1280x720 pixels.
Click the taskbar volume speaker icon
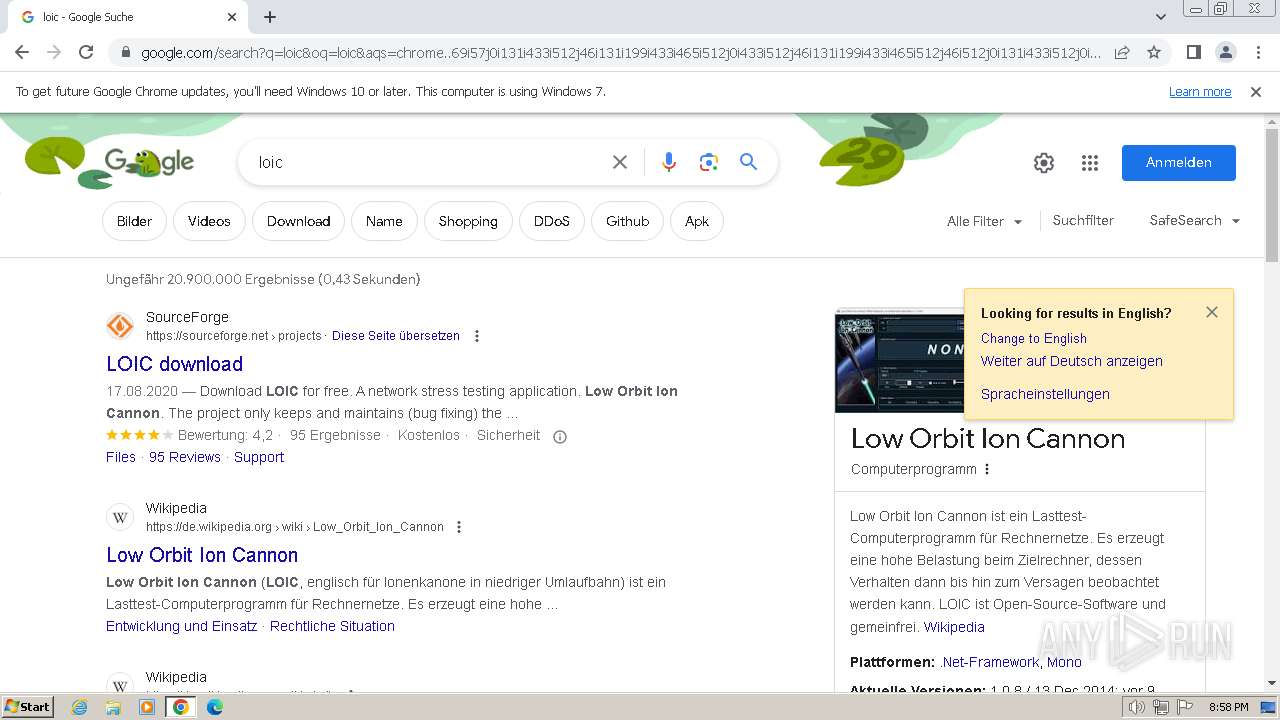coord(1137,707)
